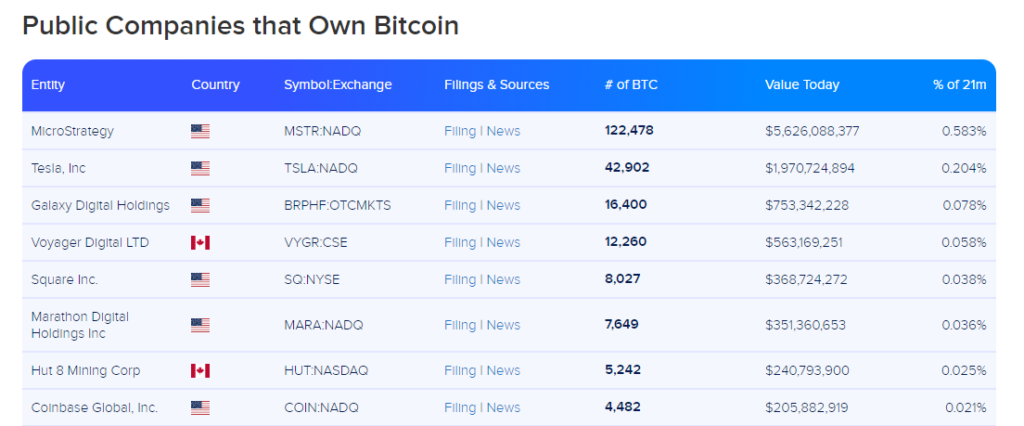The height and width of the screenshot is (426, 1024).
Task: Click the US flag for Marathon Digital Holdings
Action: pos(200,325)
